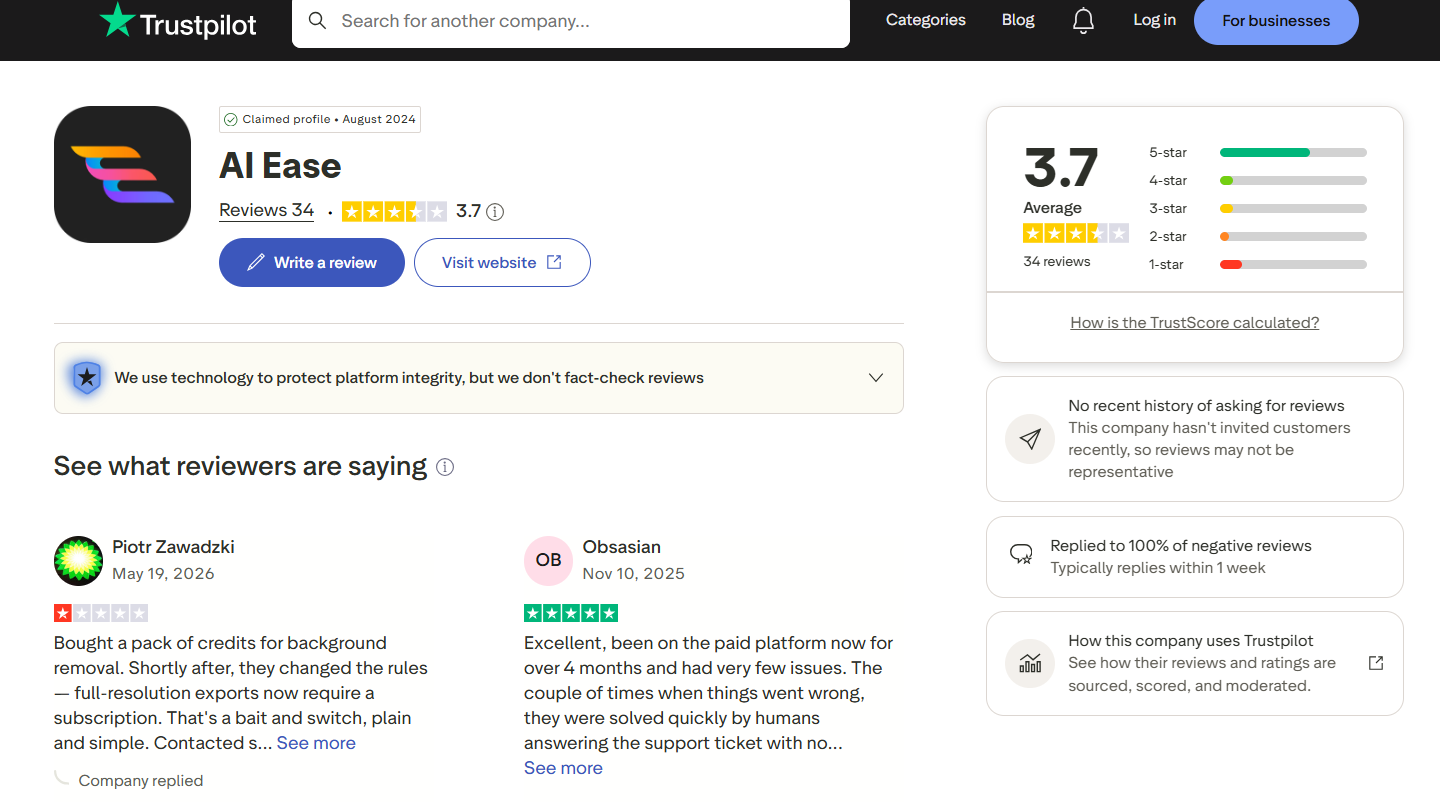This screenshot has width=1440, height=802.
Task: Open the Categories menu
Action: (926, 20)
